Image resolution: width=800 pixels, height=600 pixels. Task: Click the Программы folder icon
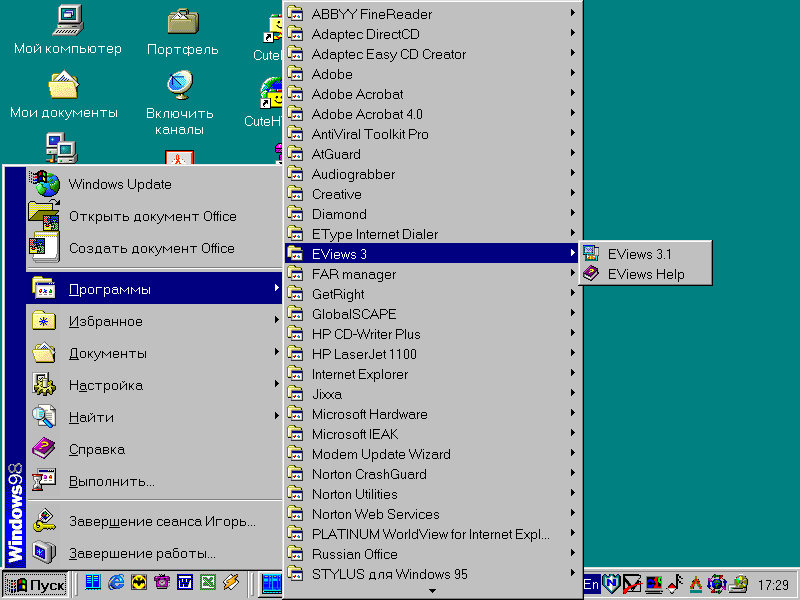point(44,289)
